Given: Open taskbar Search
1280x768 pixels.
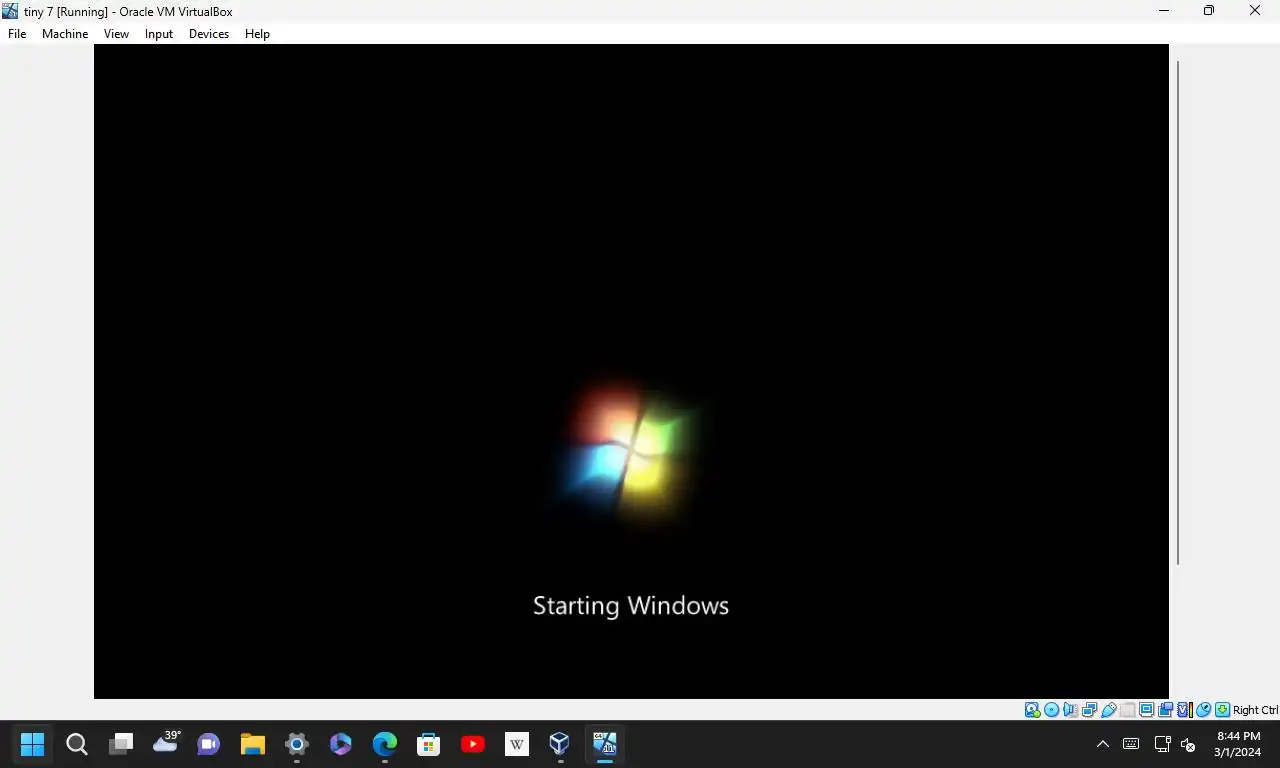Looking at the screenshot, I should click(77, 744).
